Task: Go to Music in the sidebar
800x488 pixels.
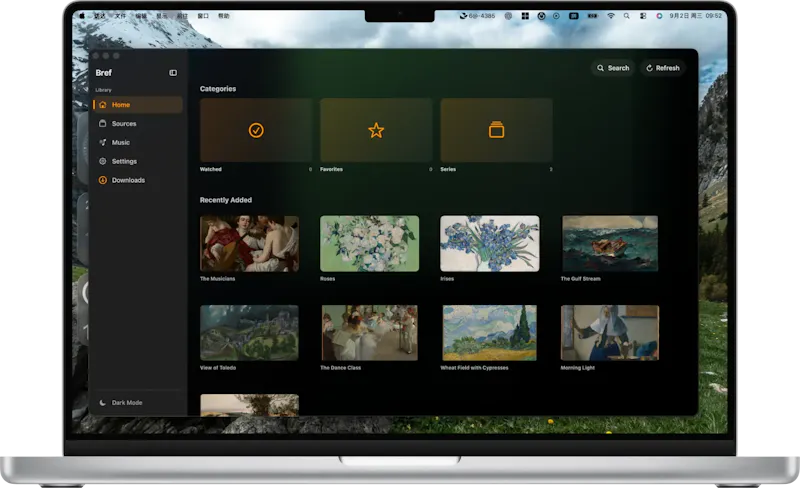Action: (x=138, y=142)
